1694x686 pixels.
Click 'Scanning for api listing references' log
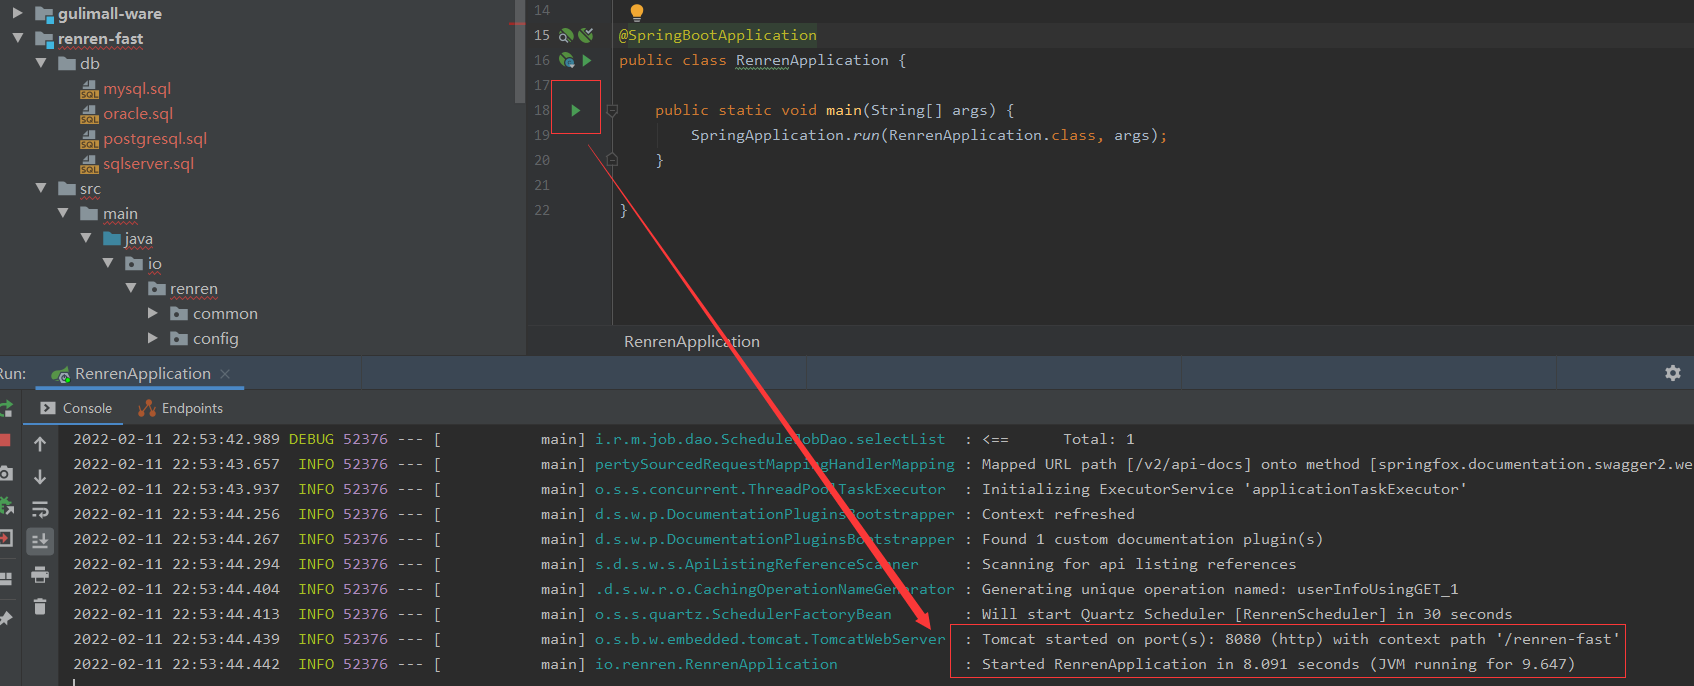(1139, 564)
